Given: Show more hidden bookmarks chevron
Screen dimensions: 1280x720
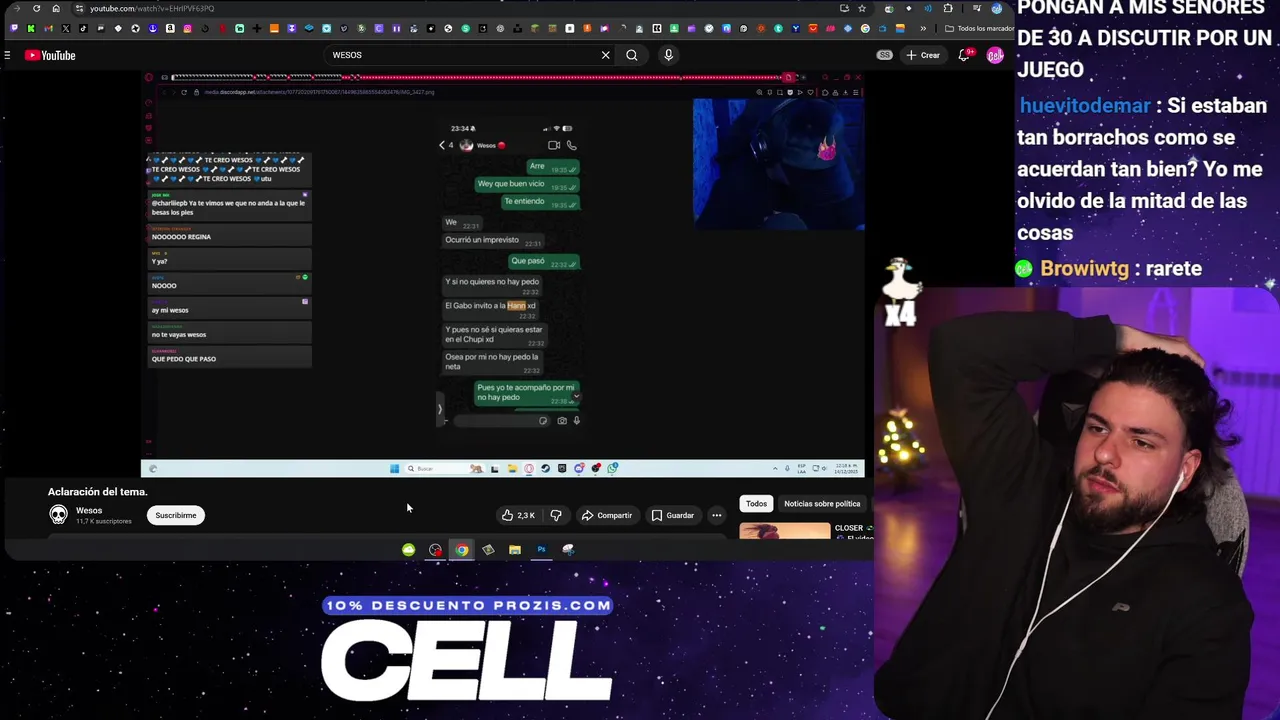Looking at the screenshot, I should 923,28.
